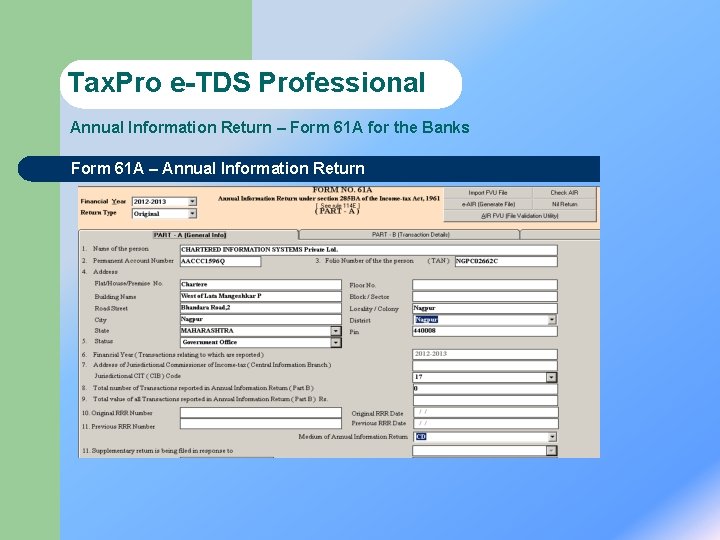The width and height of the screenshot is (720, 540).
Task: Switch to PART - A (General Info) tab
Action: click(189, 235)
